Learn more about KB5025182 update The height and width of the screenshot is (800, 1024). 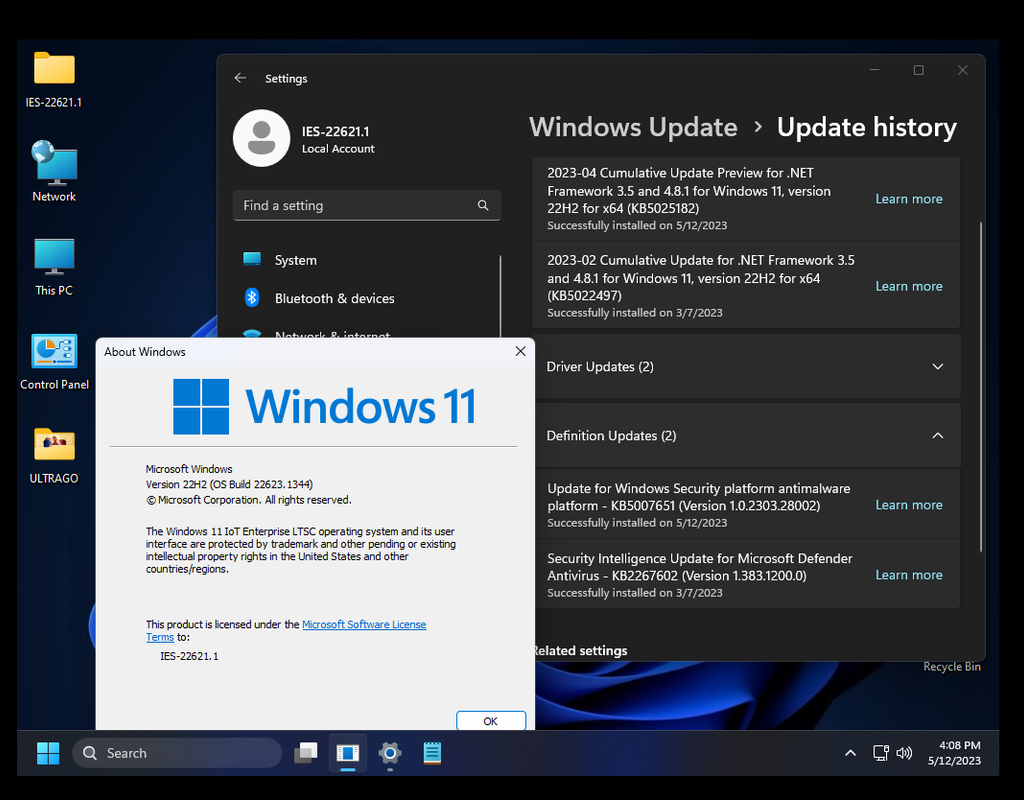[x=908, y=199]
